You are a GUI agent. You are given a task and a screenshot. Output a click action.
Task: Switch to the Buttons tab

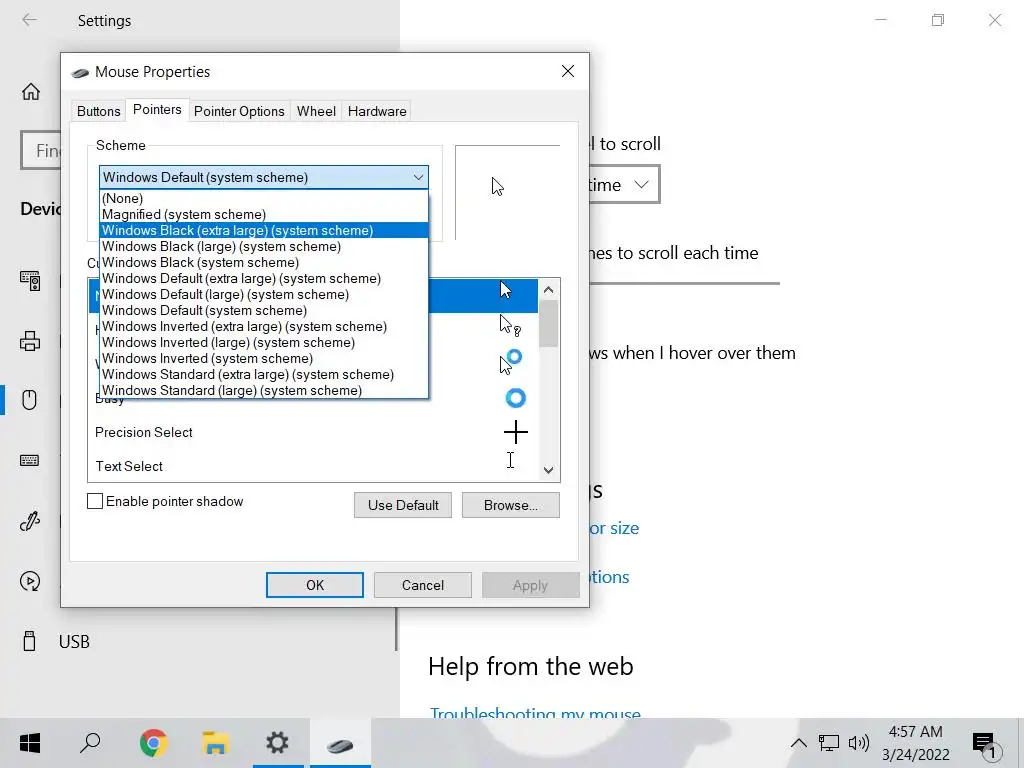tap(99, 111)
